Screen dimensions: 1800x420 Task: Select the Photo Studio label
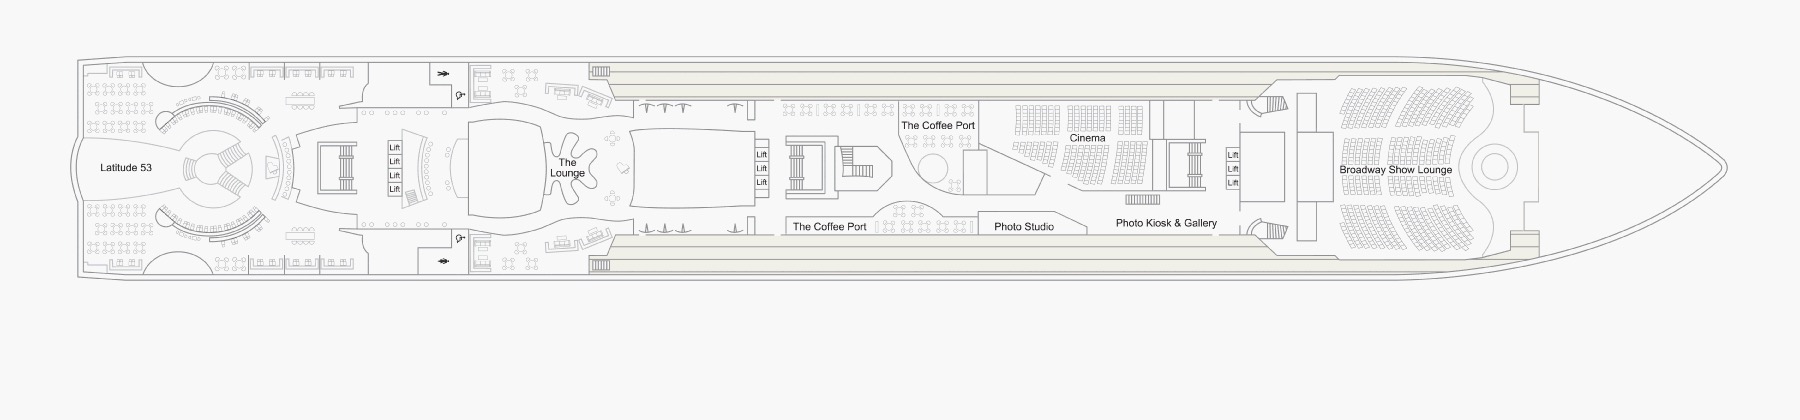1023,227
